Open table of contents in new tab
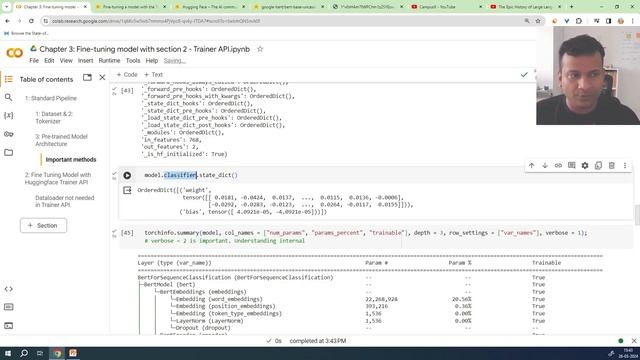The height and width of the screenshot is (360, 640). pos(87,77)
